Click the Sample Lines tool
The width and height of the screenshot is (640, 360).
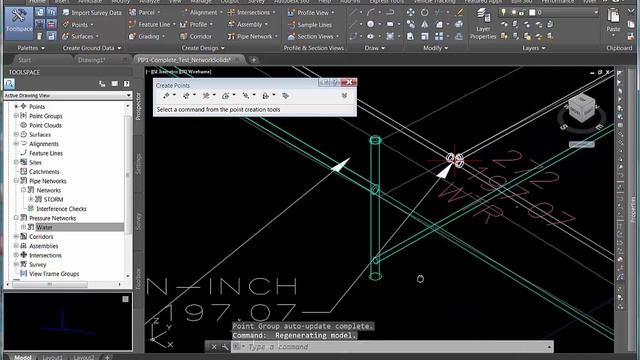pos(309,25)
